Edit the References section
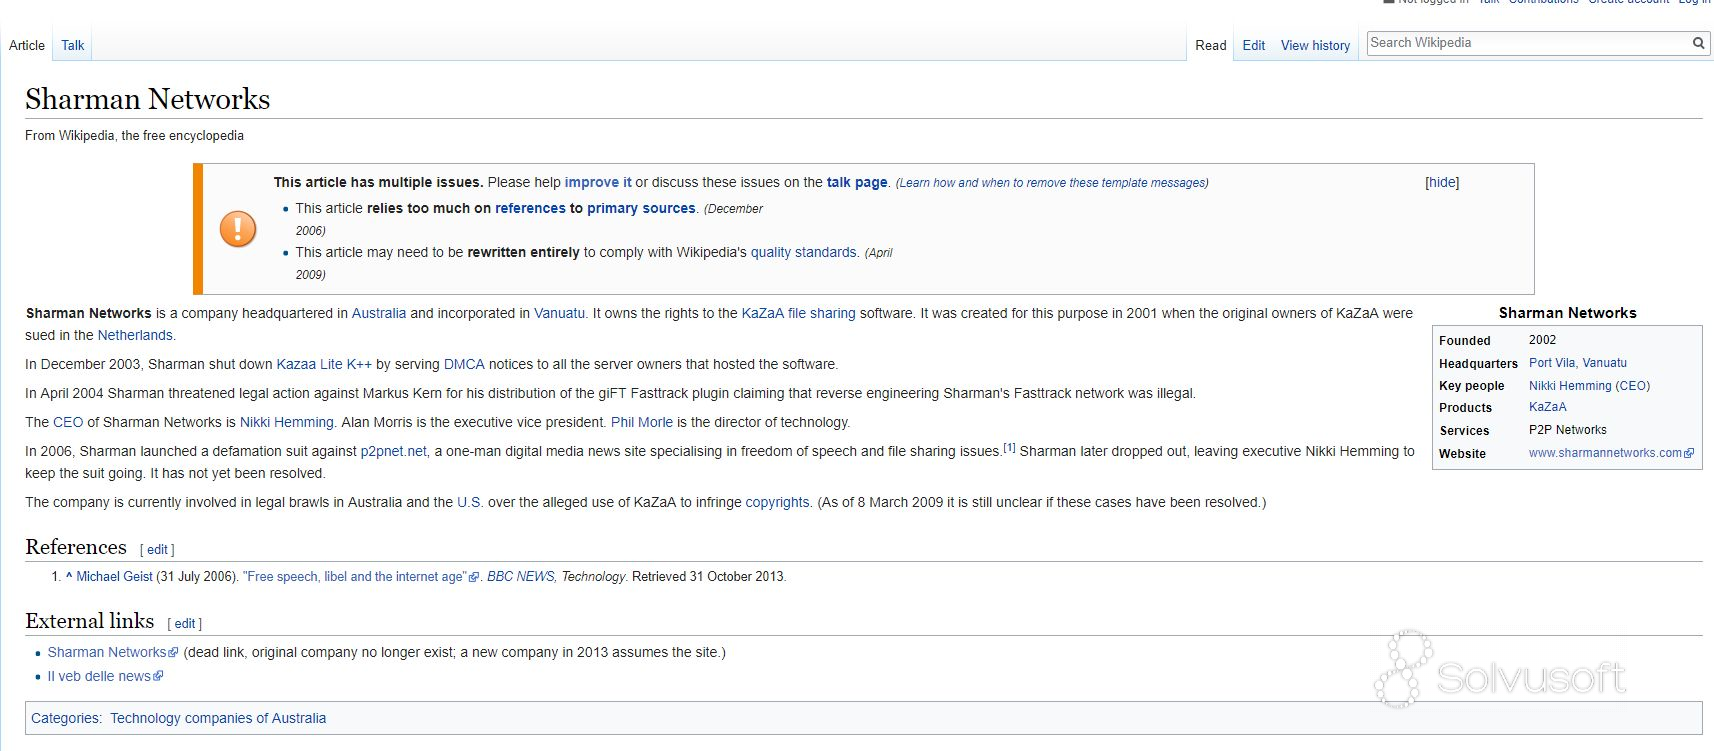 [x=158, y=549]
